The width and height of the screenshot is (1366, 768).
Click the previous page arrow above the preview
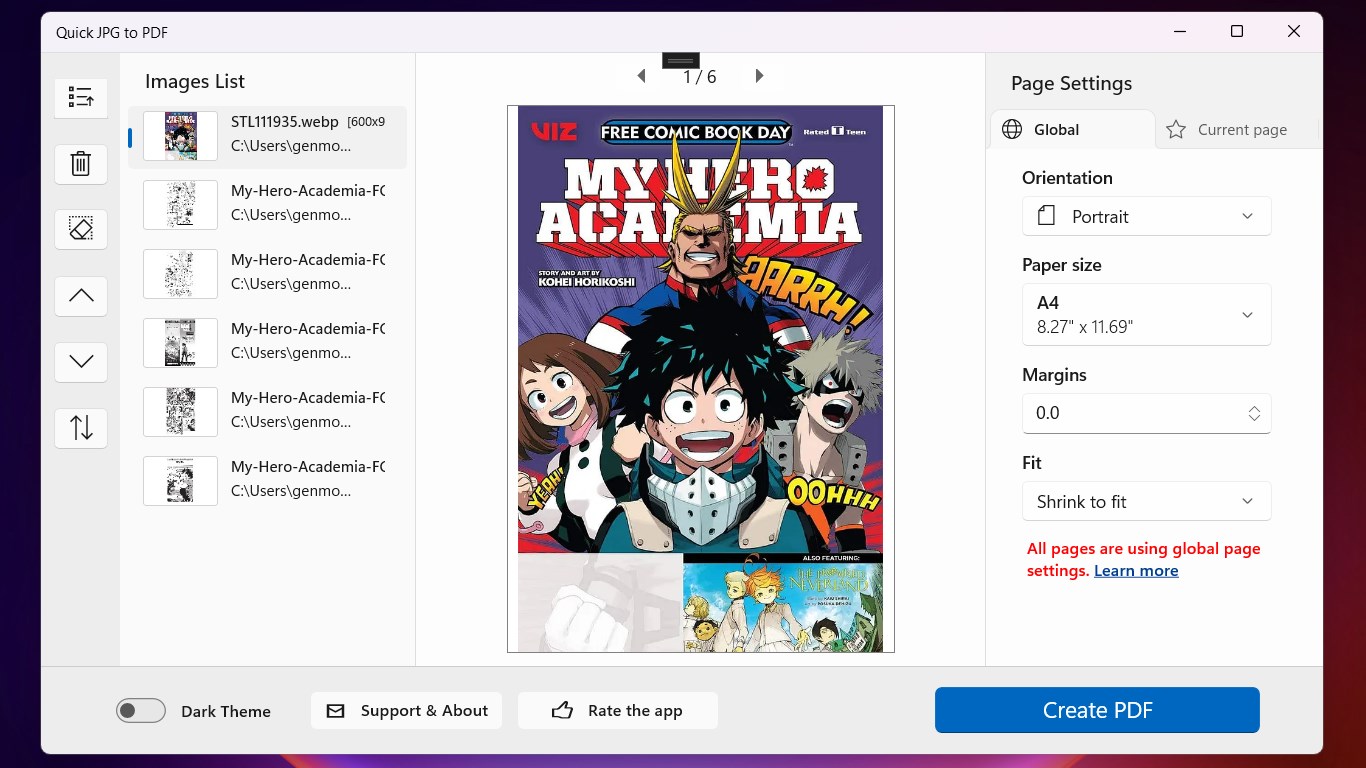tap(641, 75)
